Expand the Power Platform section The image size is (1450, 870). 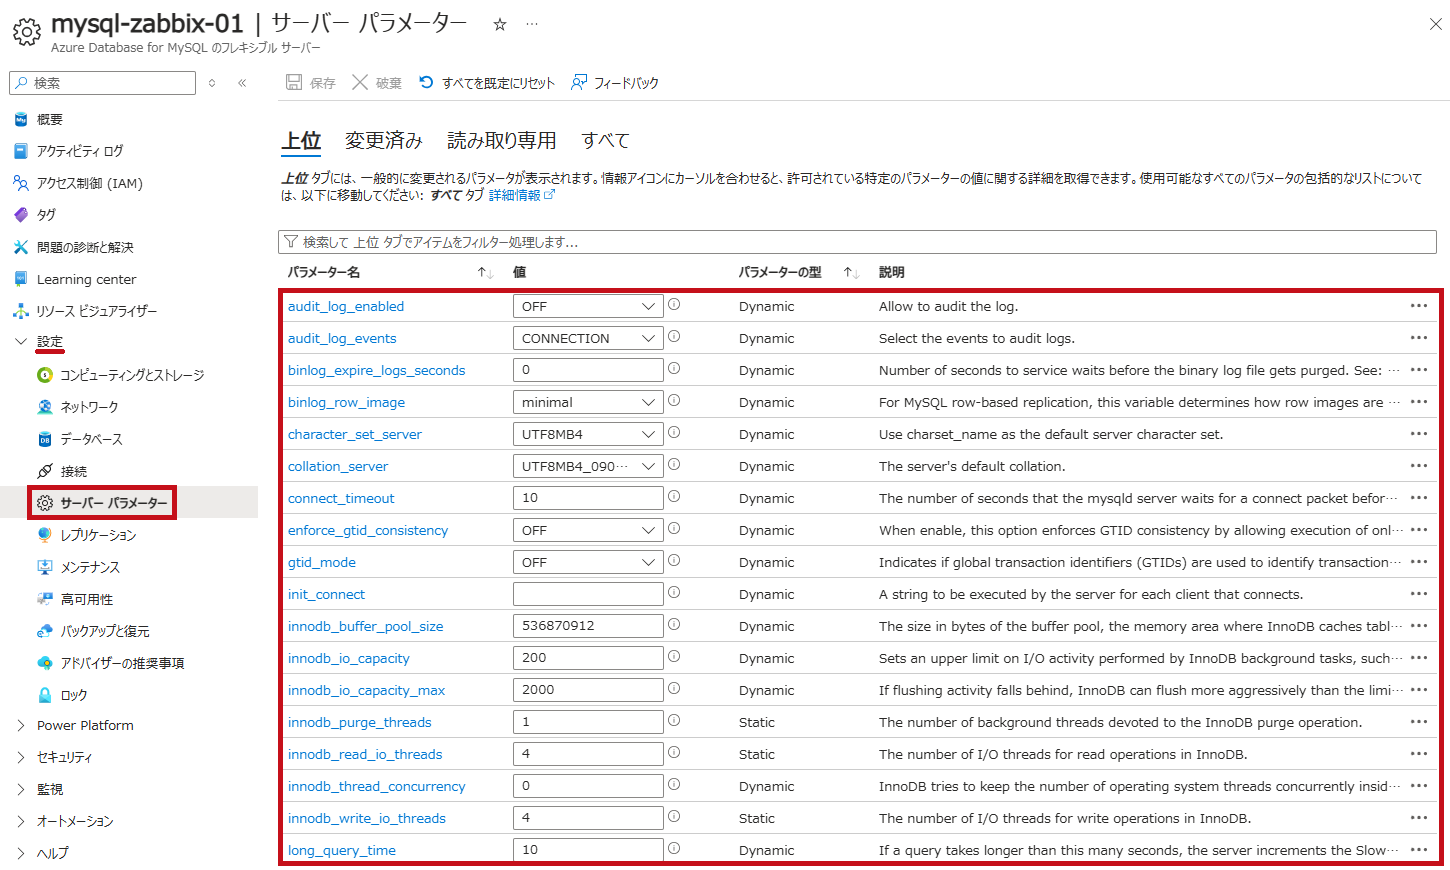(x=21, y=725)
